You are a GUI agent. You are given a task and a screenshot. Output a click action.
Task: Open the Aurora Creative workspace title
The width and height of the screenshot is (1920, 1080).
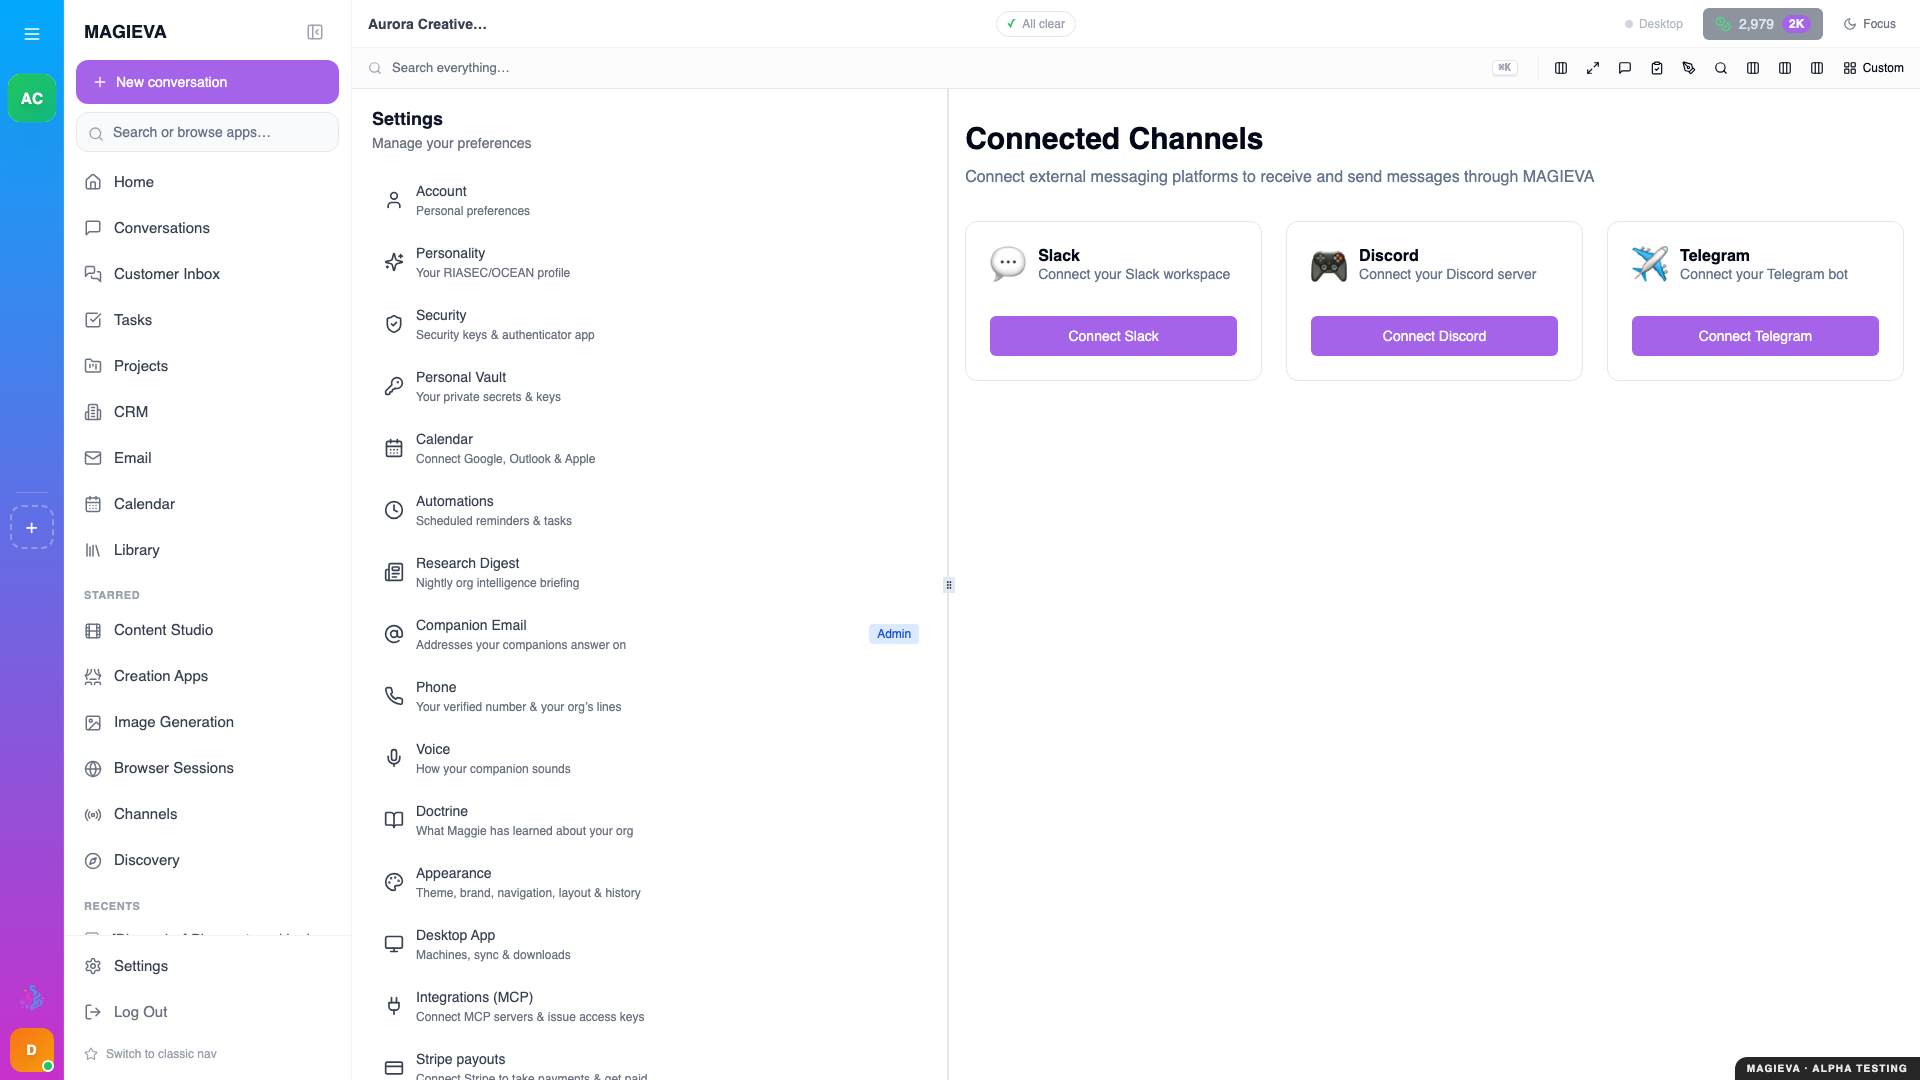[427, 24]
